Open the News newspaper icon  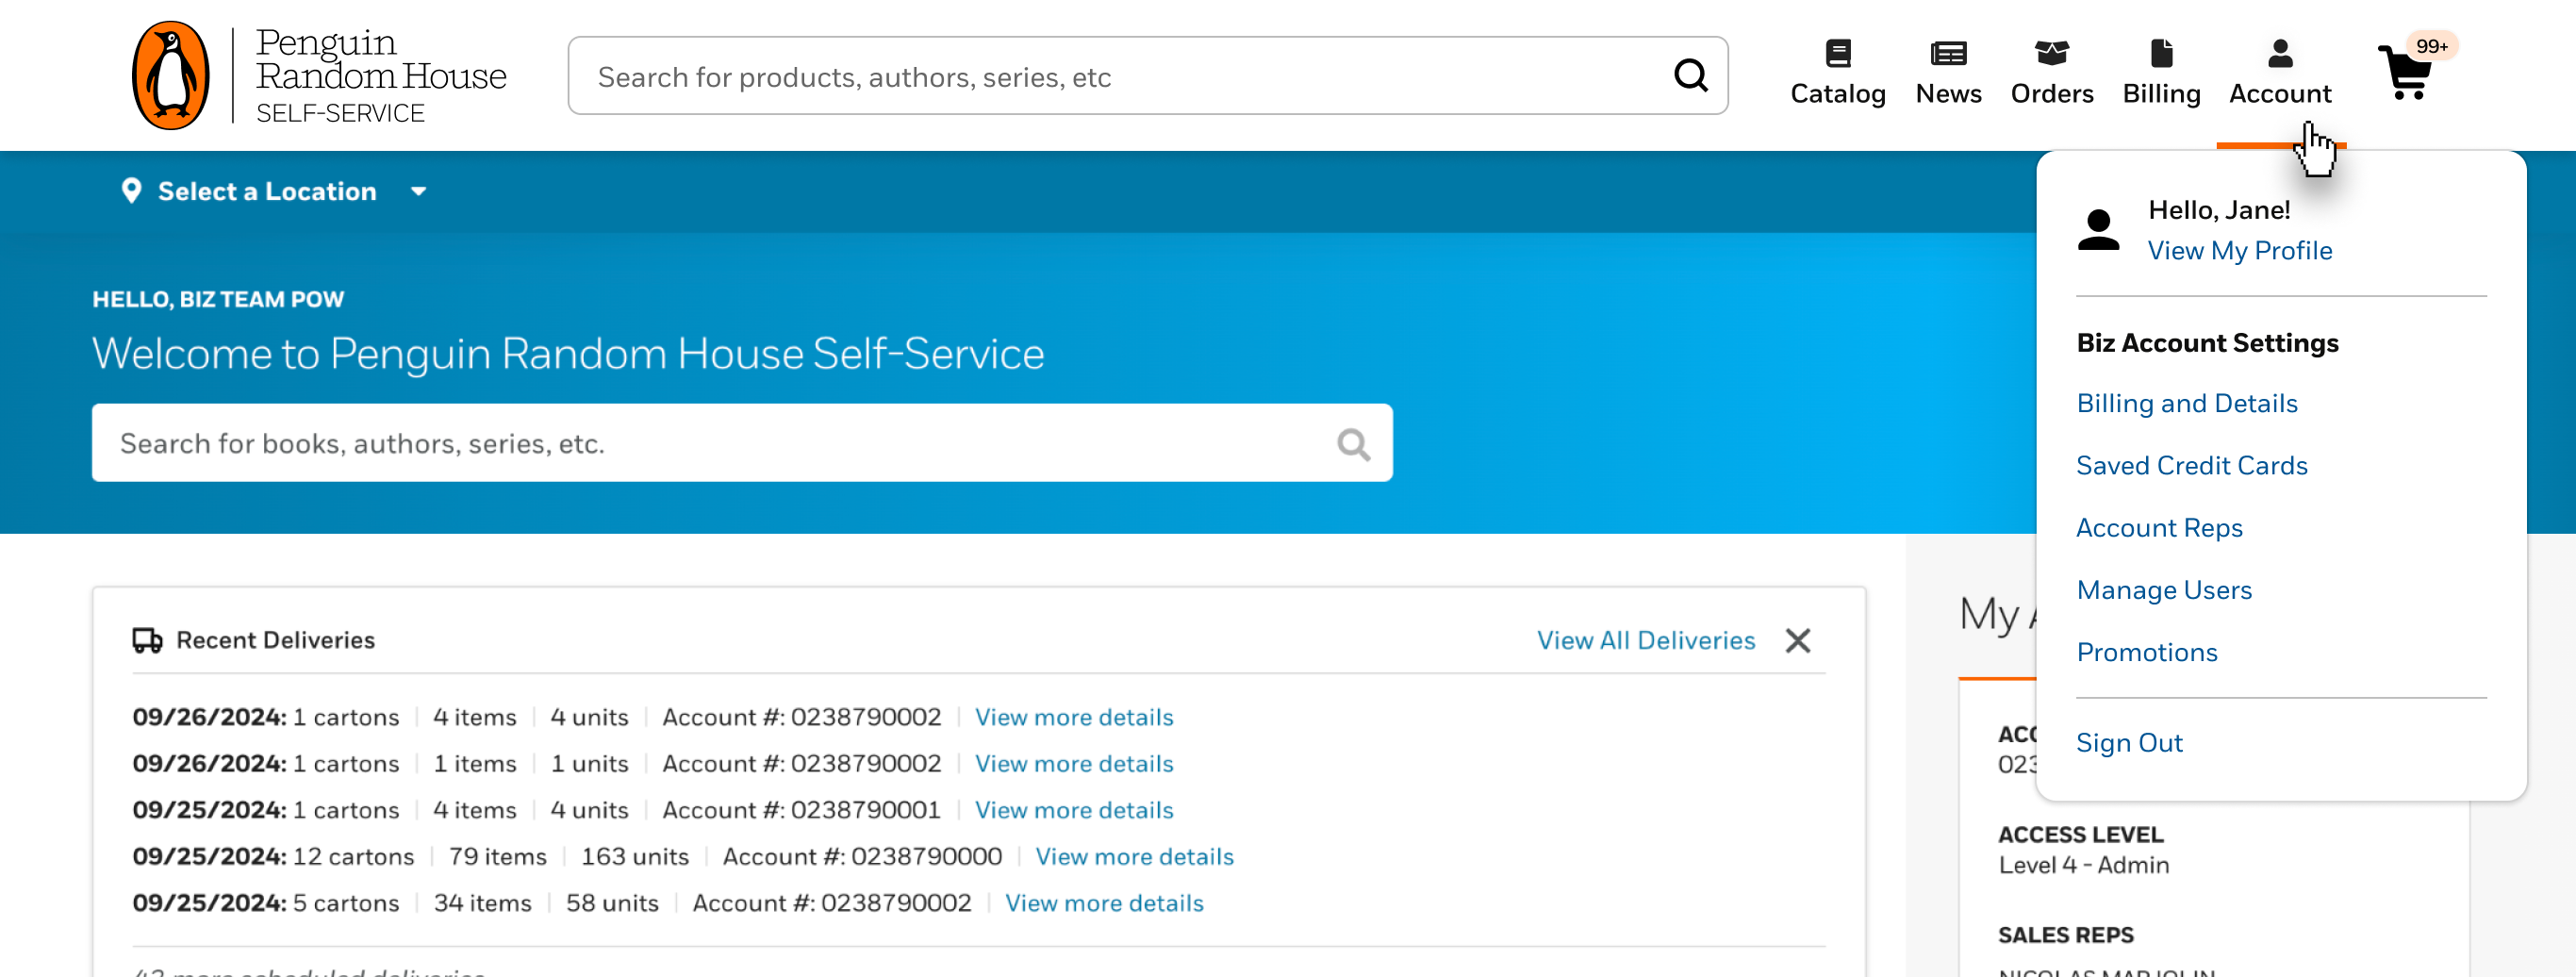tap(1948, 53)
